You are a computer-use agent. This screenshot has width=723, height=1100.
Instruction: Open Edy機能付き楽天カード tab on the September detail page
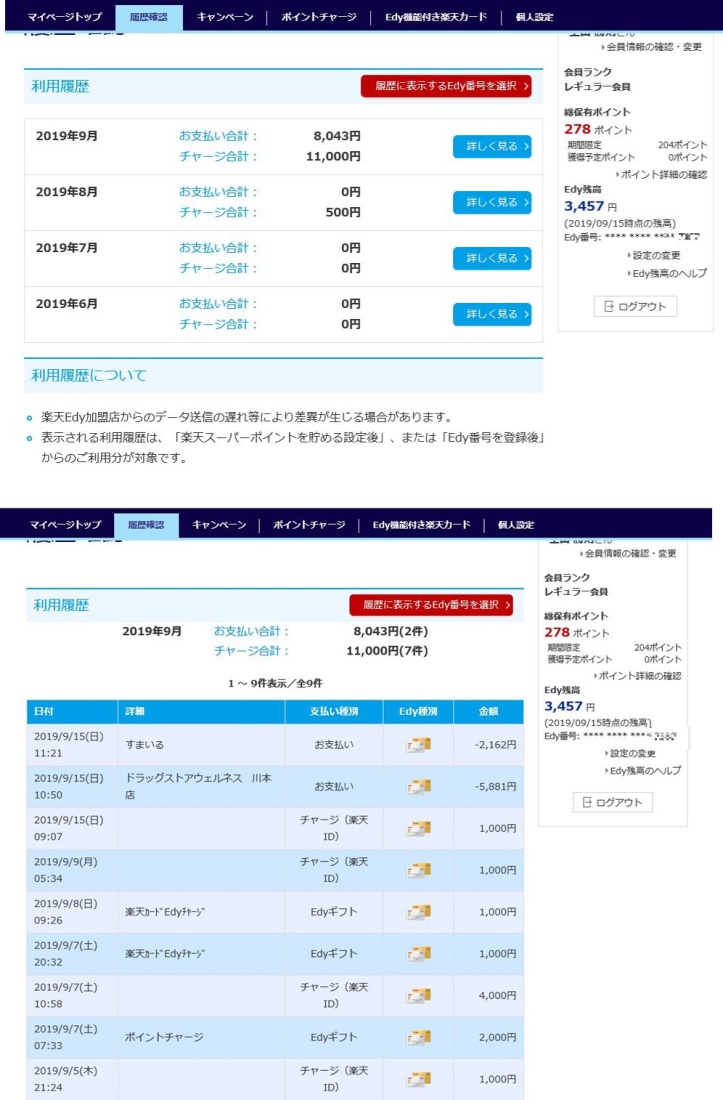(421, 525)
